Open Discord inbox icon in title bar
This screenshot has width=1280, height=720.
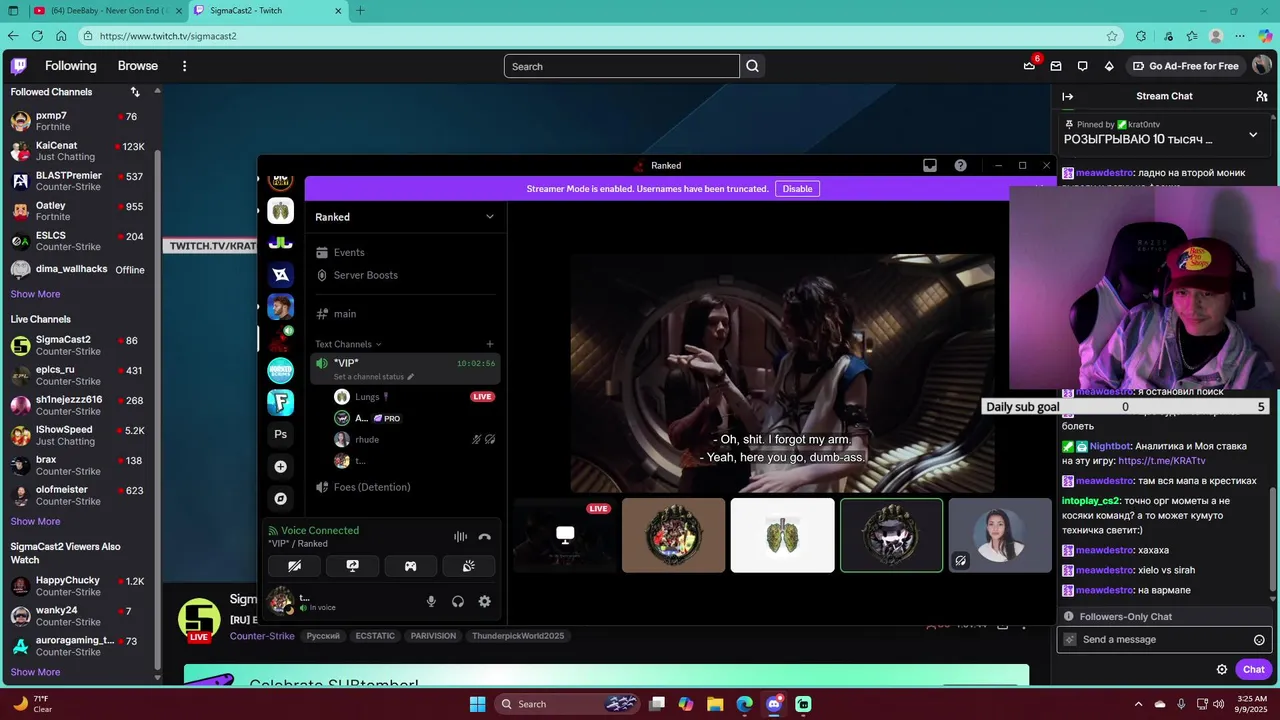930,166
